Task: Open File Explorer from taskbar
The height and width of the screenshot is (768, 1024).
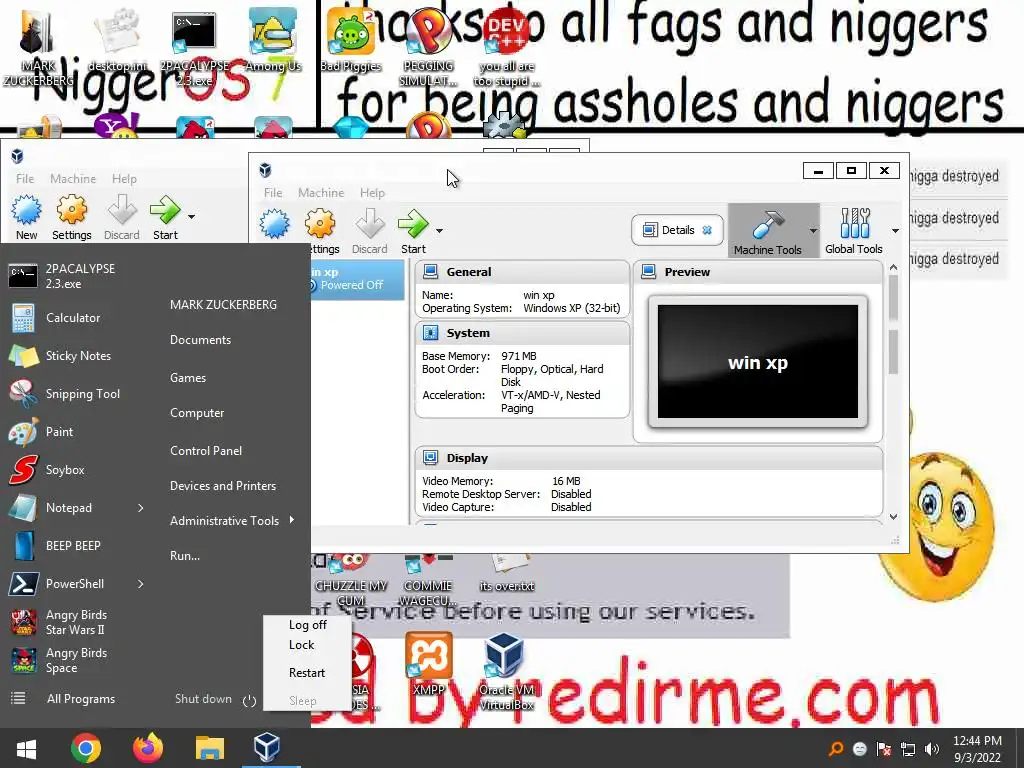Action: click(210, 748)
